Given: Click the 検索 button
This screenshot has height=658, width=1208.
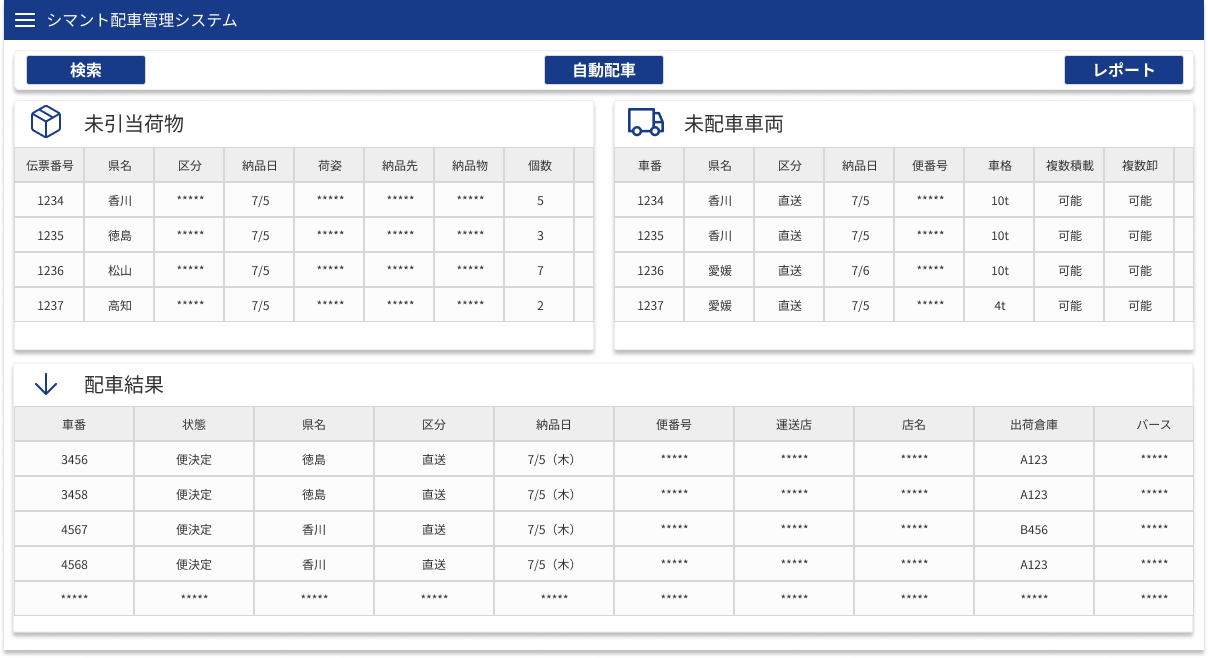Looking at the screenshot, I should [86, 70].
